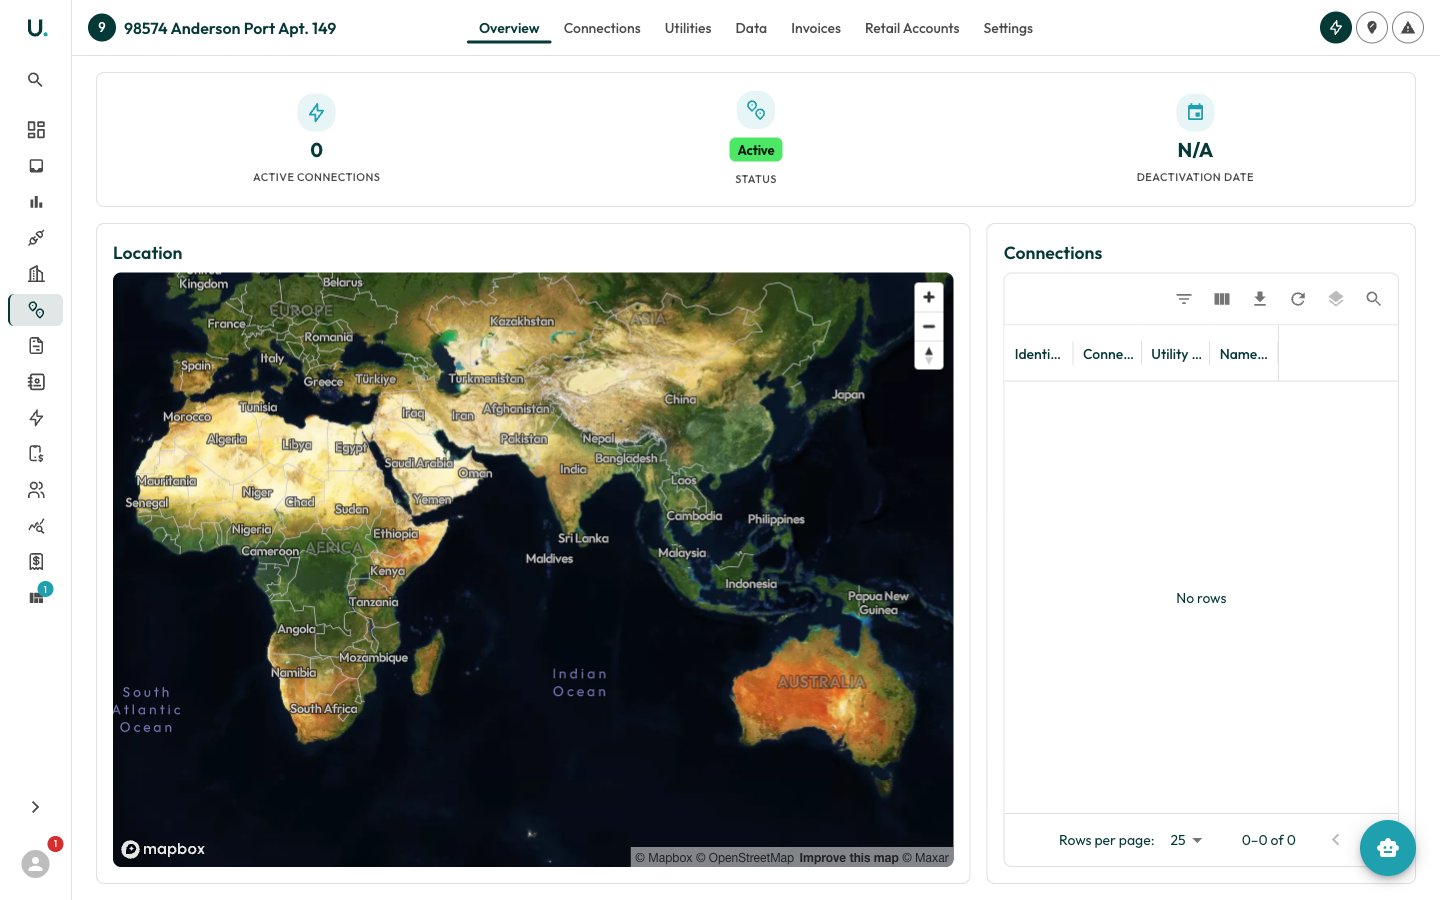Click the © Maxar attribution link
Image resolution: width=1440 pixels, height=900 pixels.
pos(926,858)
